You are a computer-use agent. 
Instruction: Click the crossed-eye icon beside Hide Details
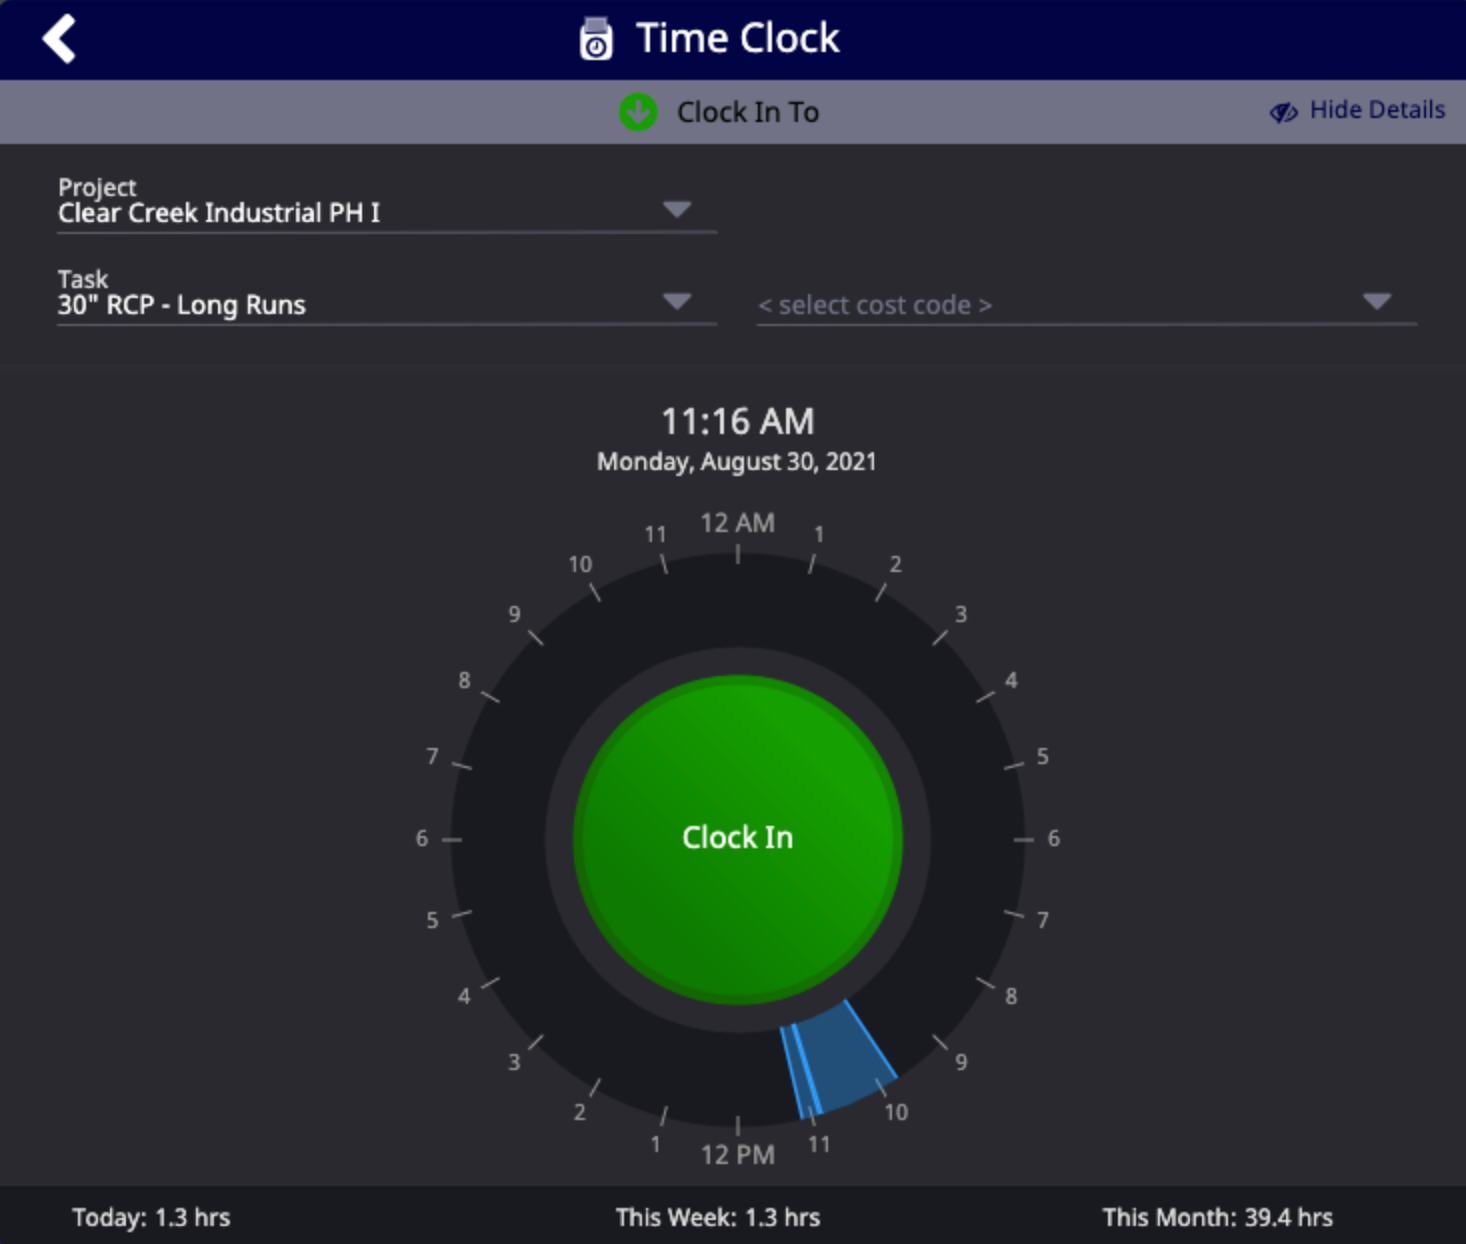pyautogui.click(x=1283, y=111)
